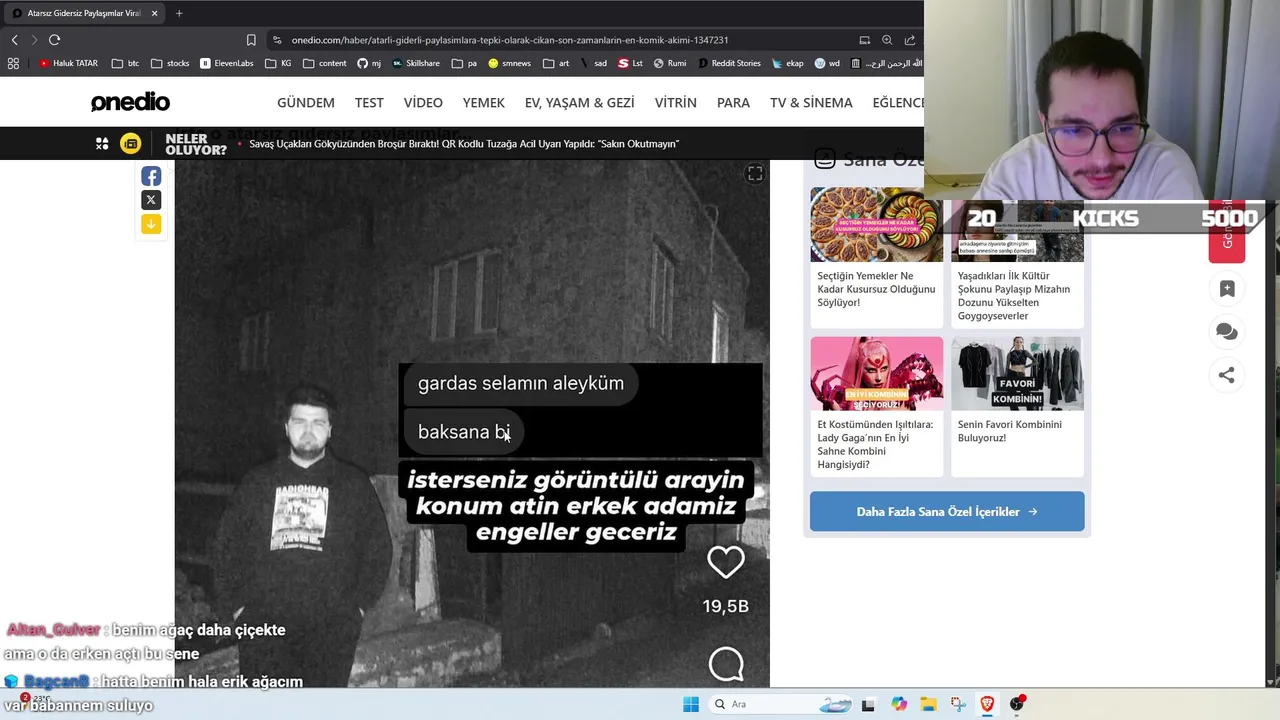1280x720 pixels.
Task: Bookmark this page in address bar
Action: [251, 40]
